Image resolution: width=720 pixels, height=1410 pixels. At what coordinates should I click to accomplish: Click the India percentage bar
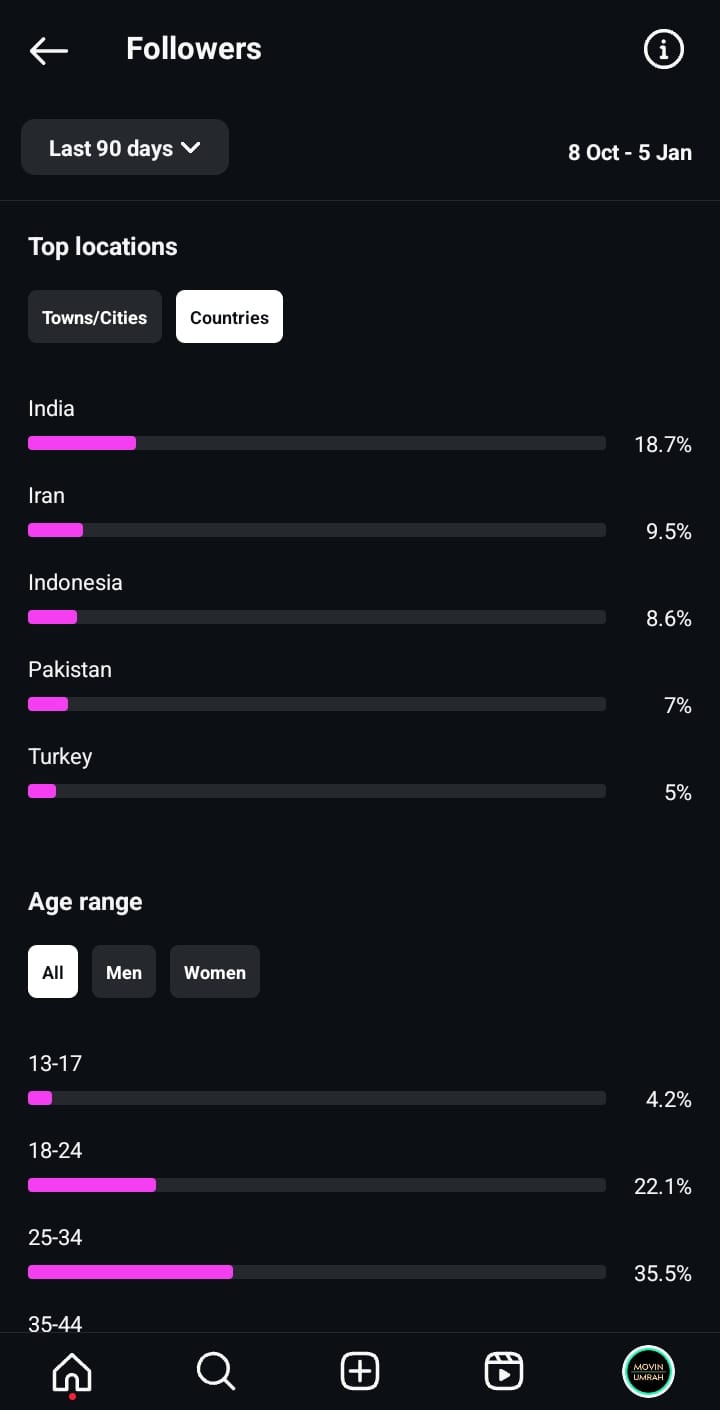(317, 443)
